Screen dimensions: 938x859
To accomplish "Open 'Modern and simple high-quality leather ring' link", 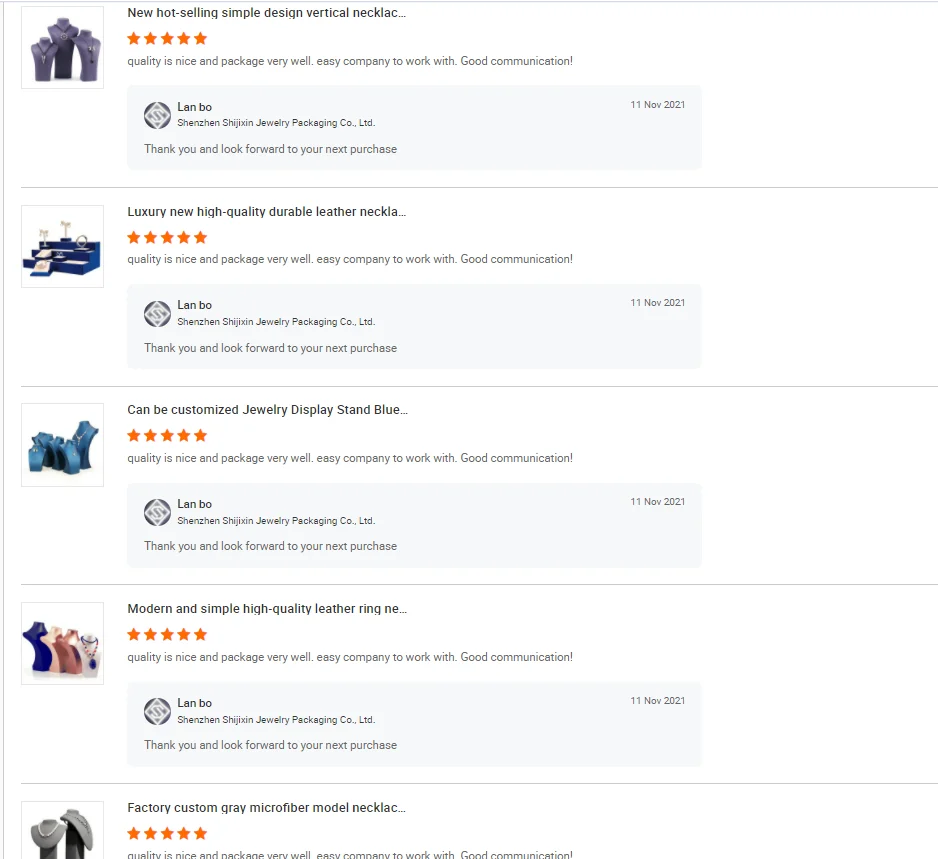I will pos(267,609).
